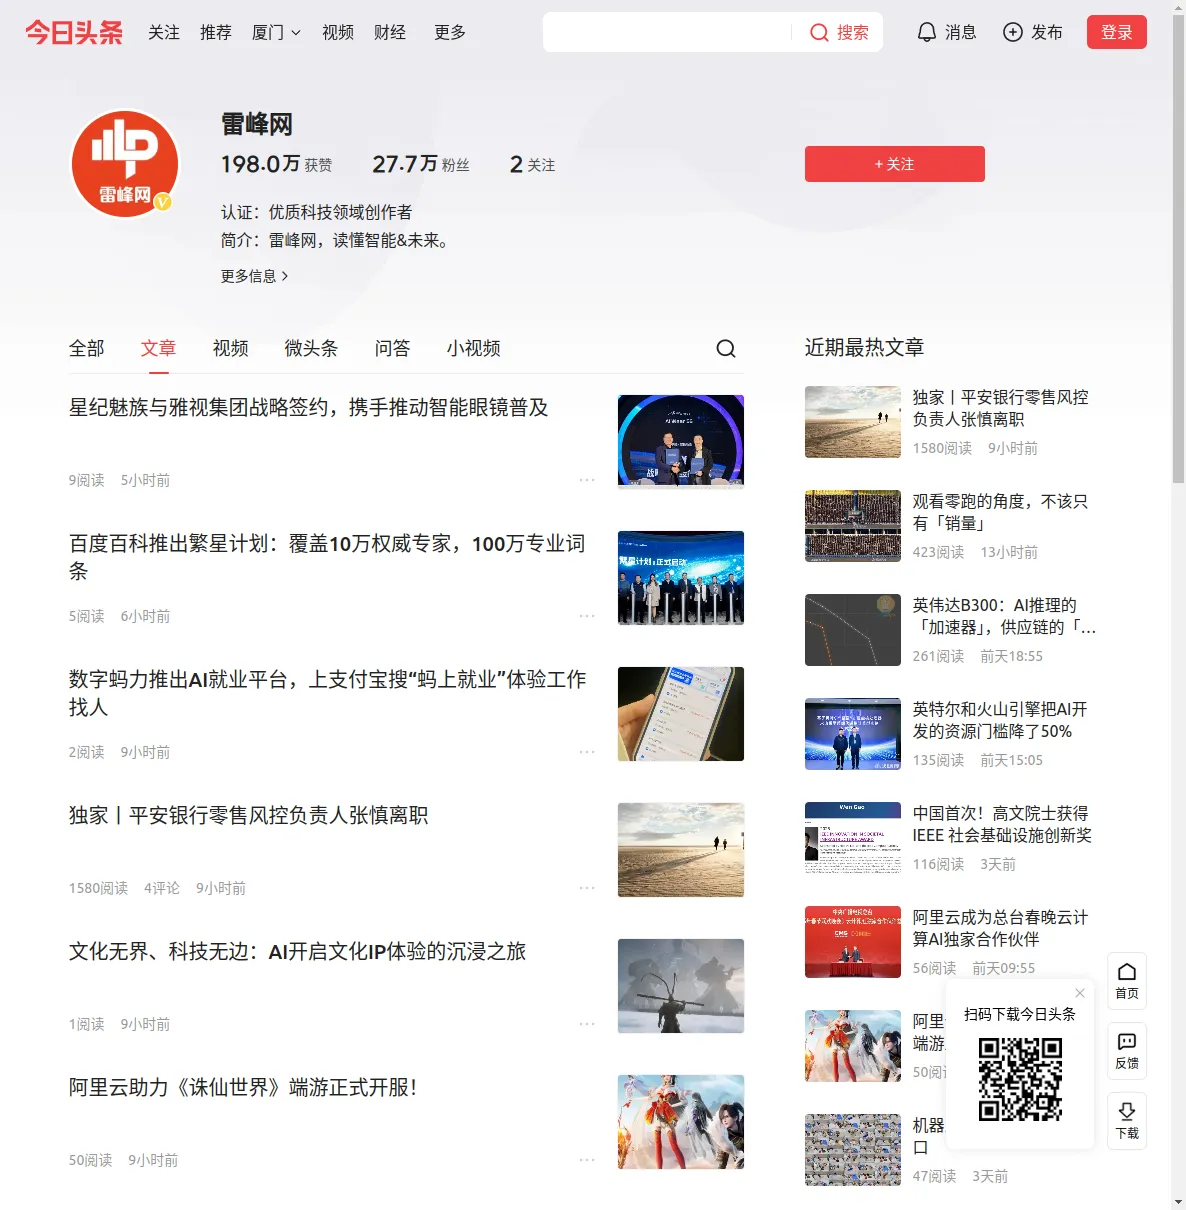This screenshot has width=1186, height=1210.
Task: Open 视频 in top navigation
Action: (338, 32)
